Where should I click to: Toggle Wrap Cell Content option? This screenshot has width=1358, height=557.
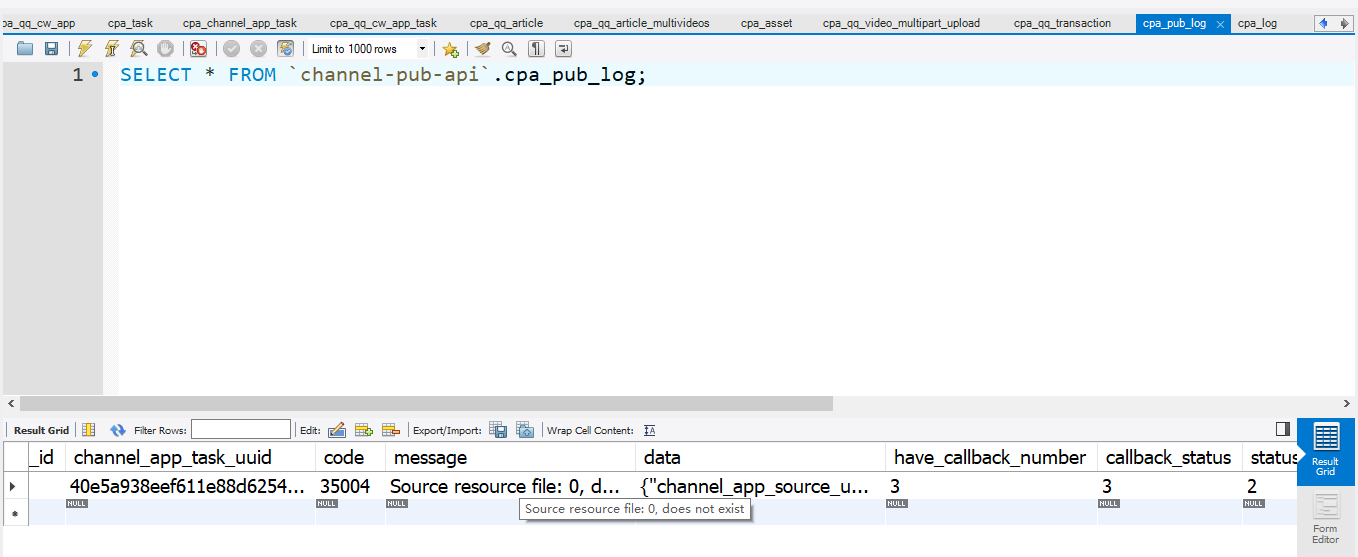[650, 430]
